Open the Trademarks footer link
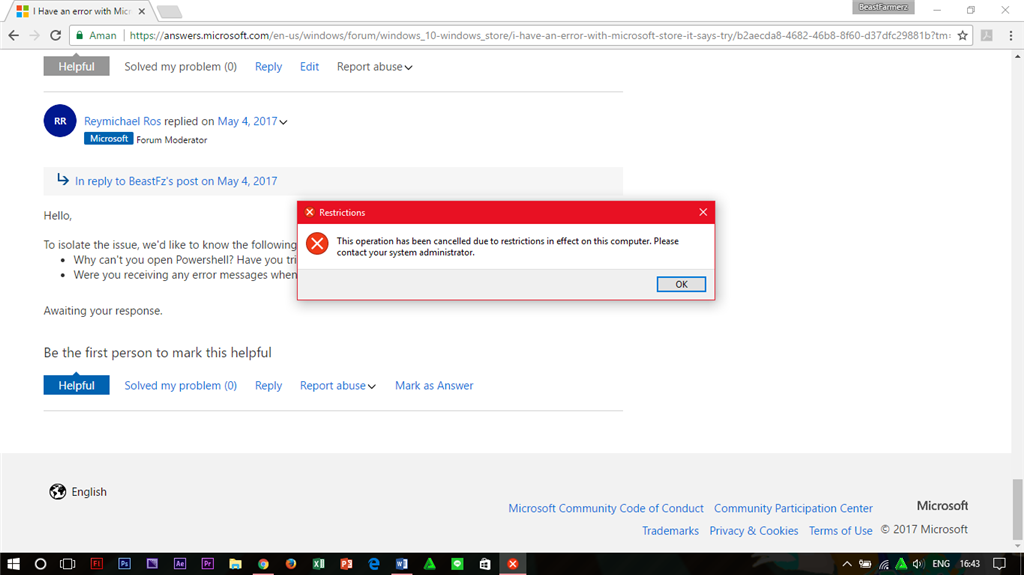 point(671,531)
